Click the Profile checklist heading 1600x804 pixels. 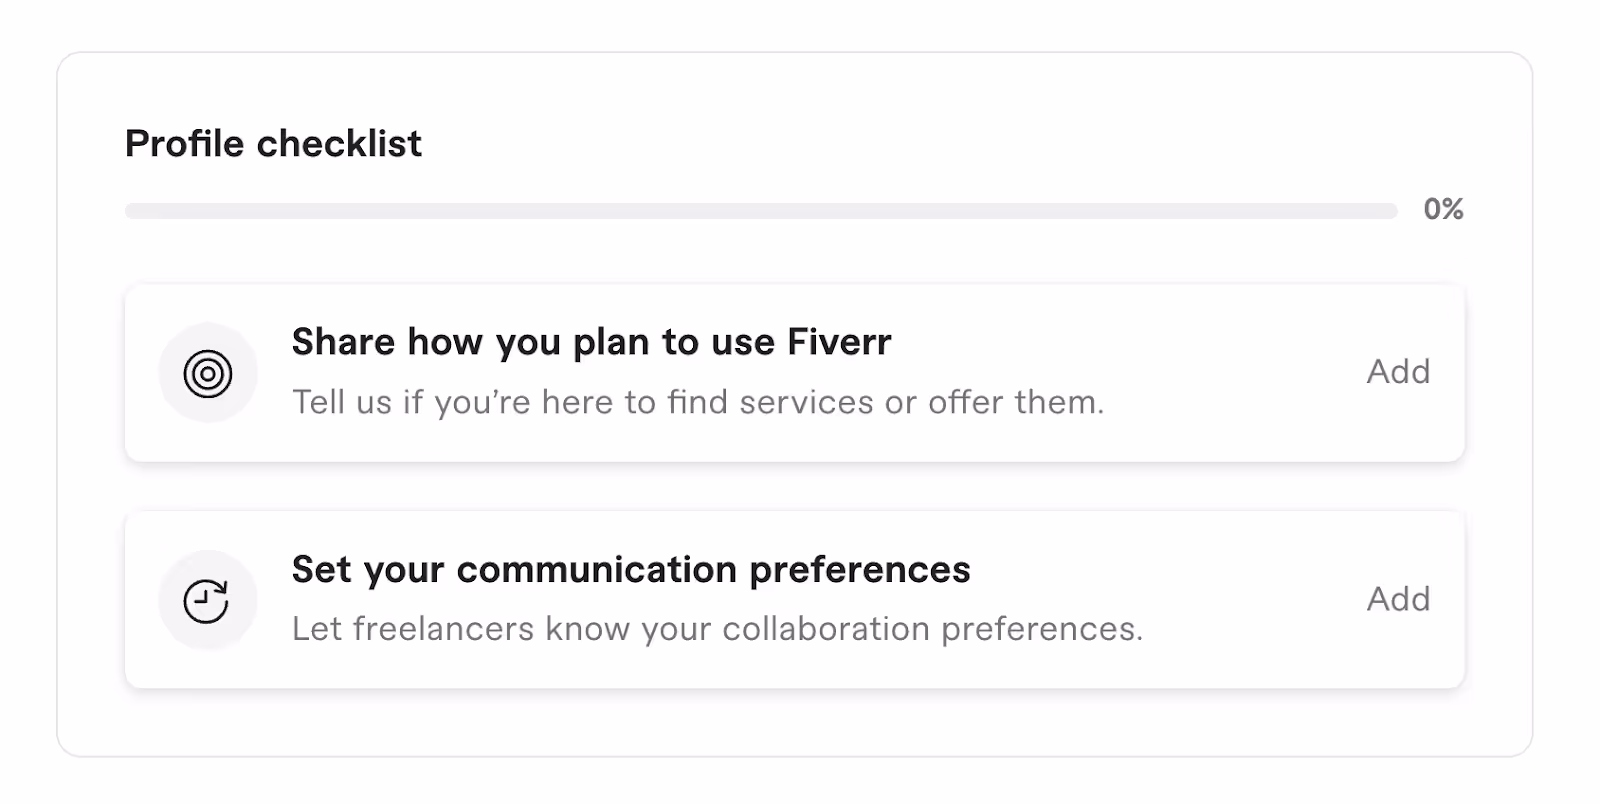click(x=273, y=144)
